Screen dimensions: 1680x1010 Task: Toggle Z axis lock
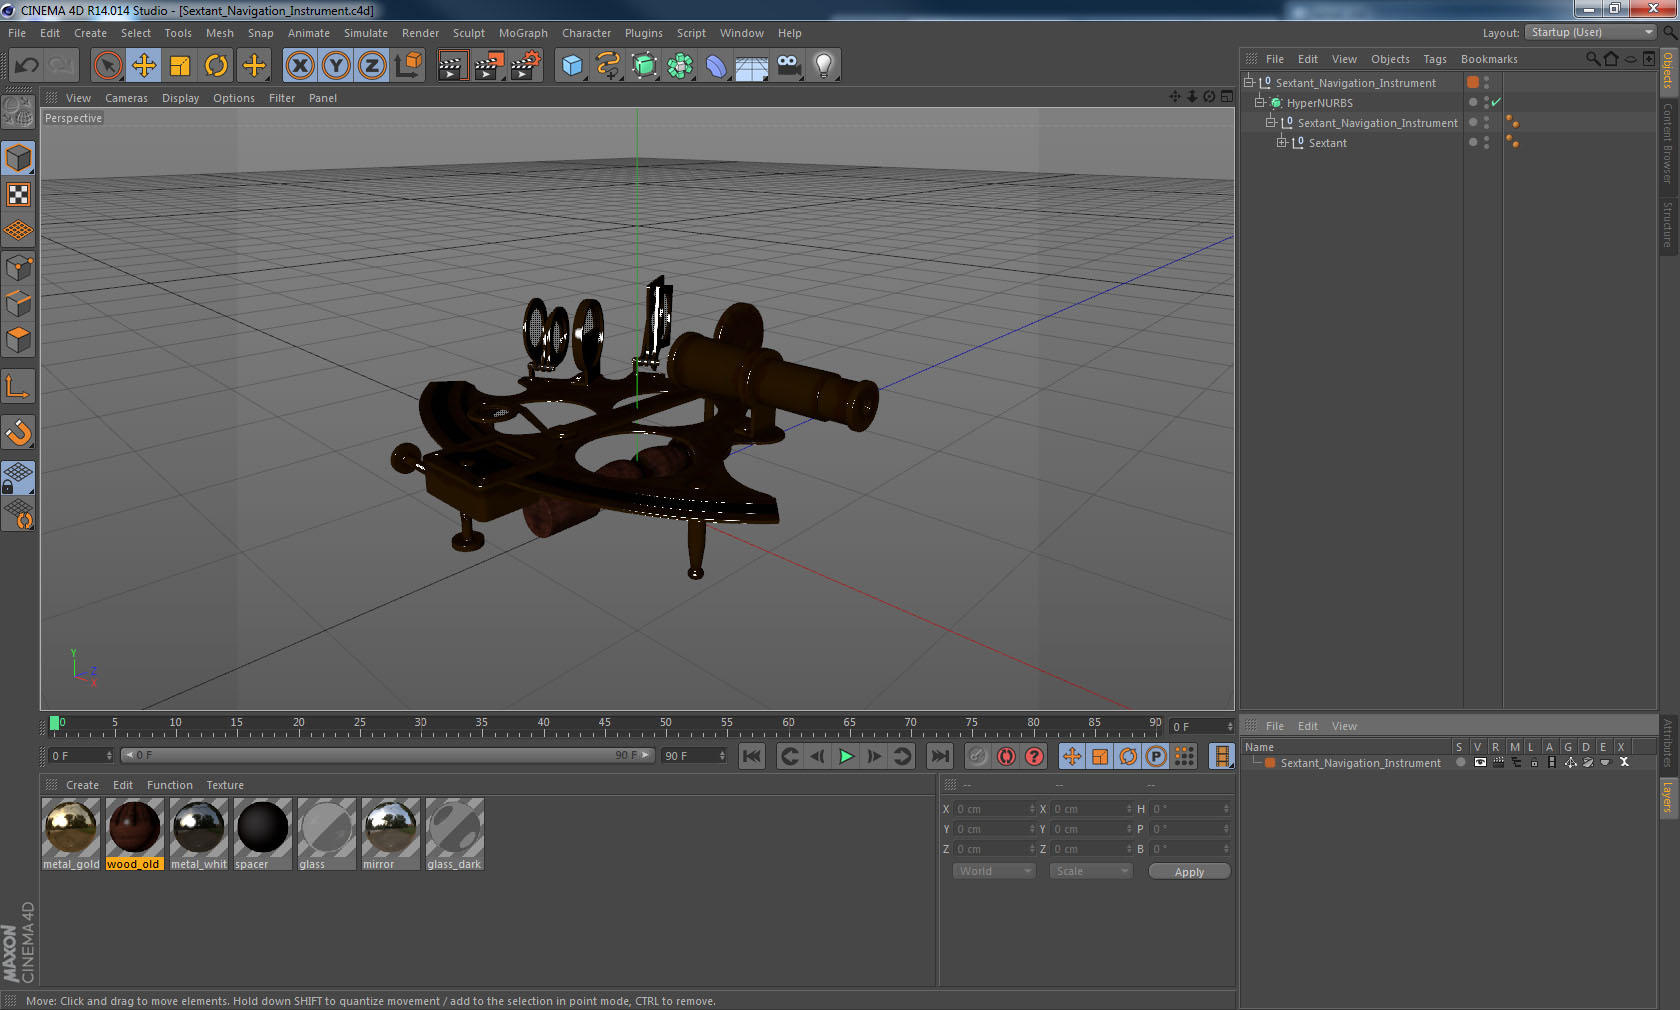(372, 66)
